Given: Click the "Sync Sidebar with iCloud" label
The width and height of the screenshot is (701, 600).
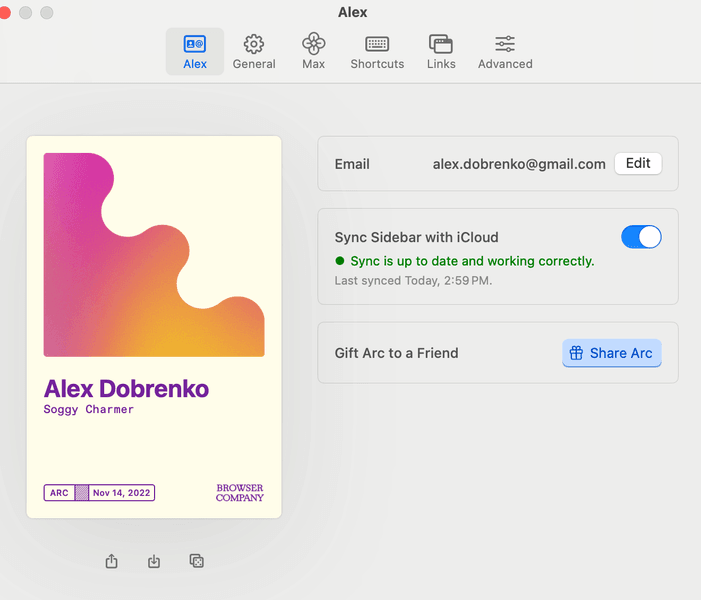Looking at the screenshot, I should 416,237.
